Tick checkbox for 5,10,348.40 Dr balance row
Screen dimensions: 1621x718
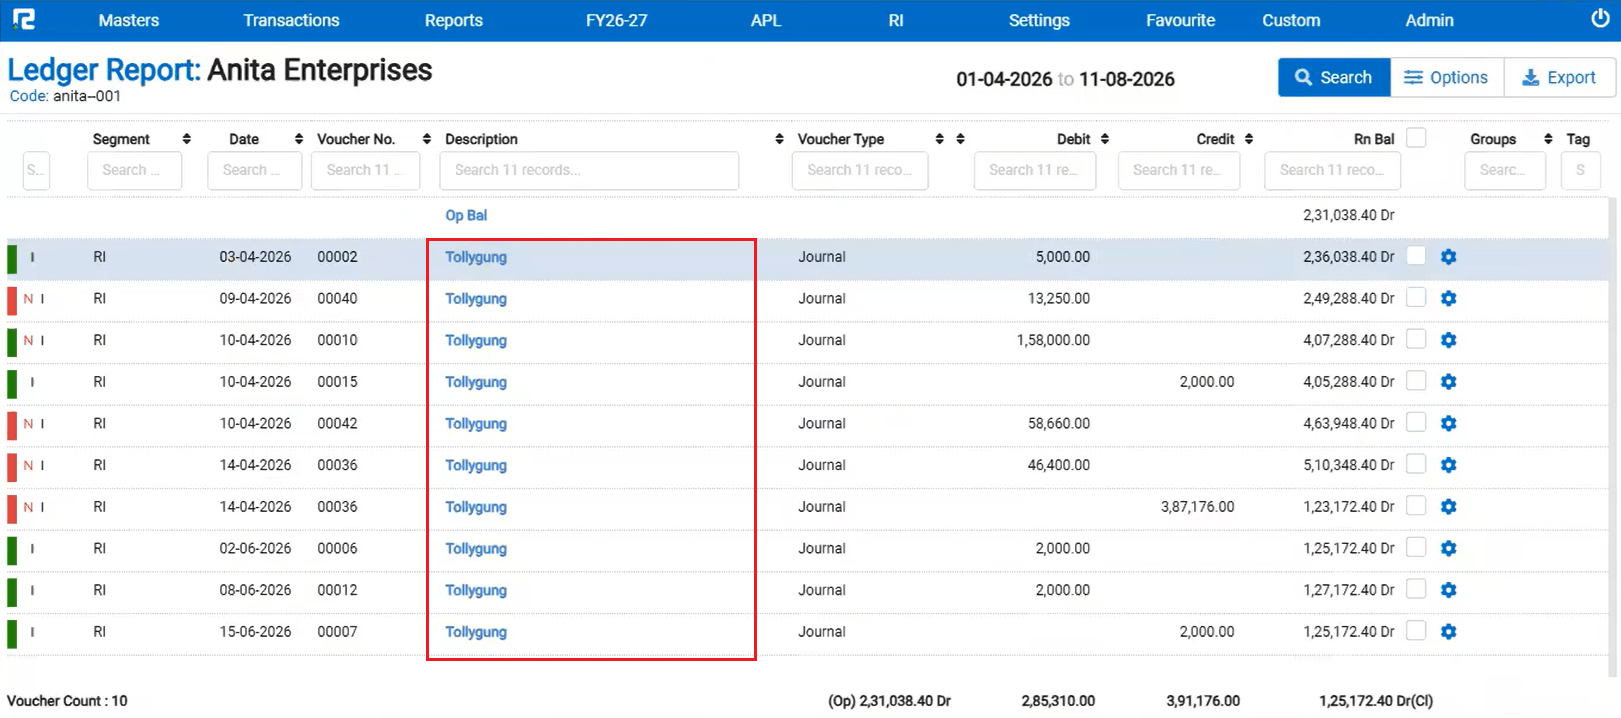tap(1416, 464)
